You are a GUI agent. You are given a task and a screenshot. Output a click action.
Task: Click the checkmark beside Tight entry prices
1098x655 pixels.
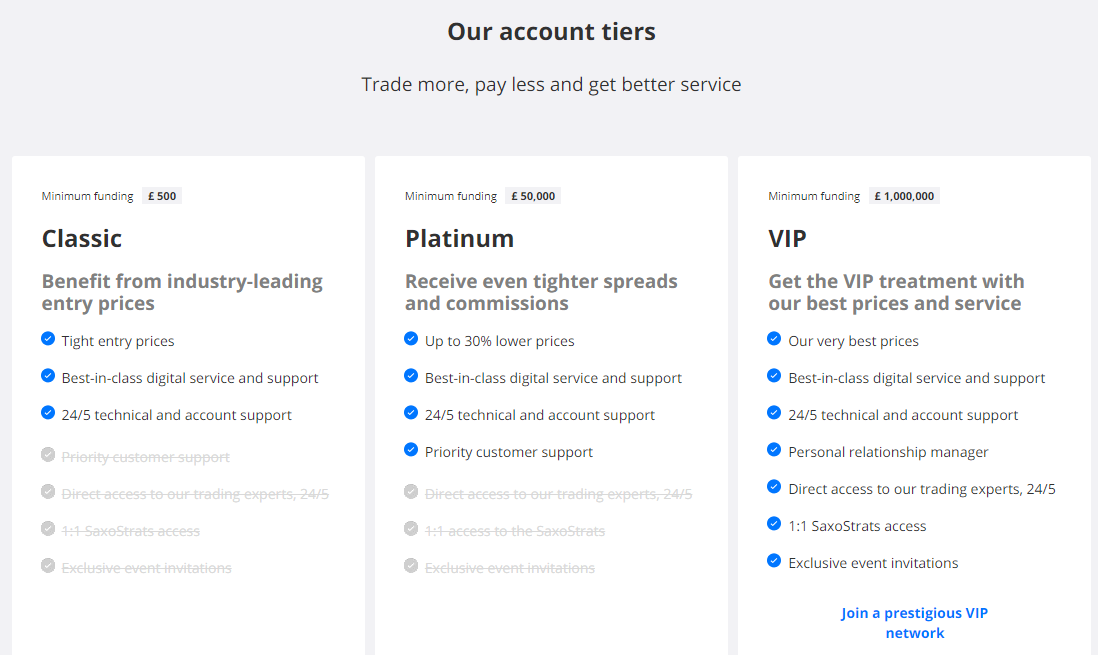tap(47, 340)
